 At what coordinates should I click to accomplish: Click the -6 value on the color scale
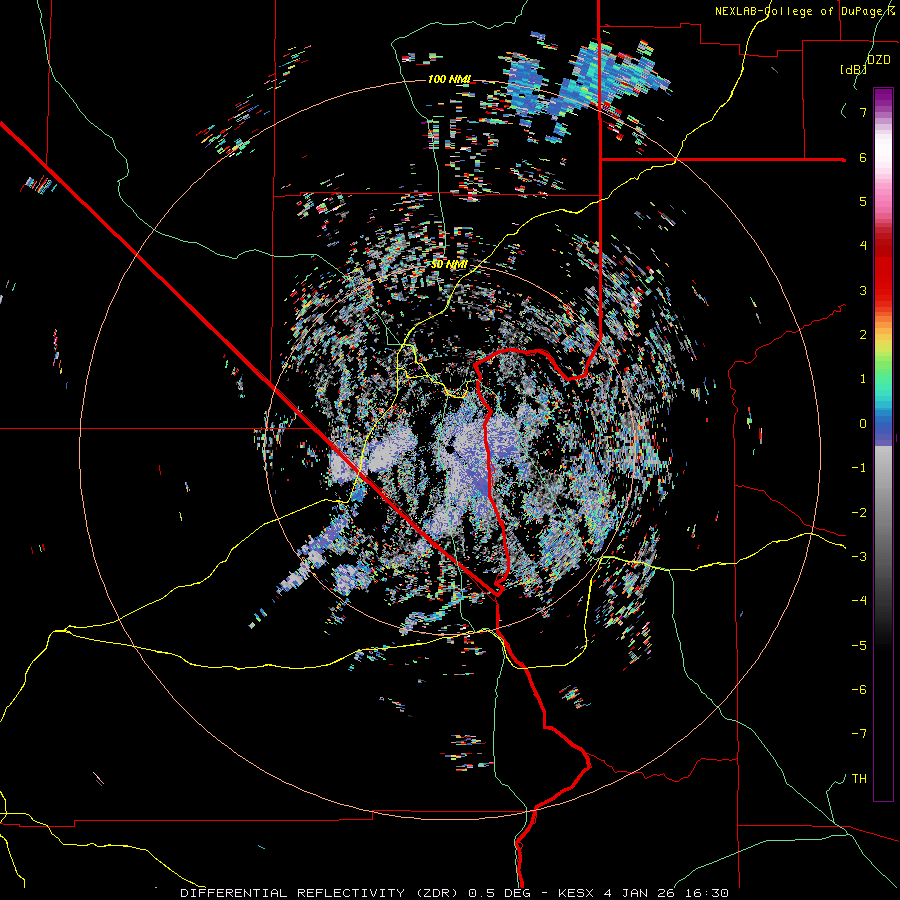click(859, 690)
